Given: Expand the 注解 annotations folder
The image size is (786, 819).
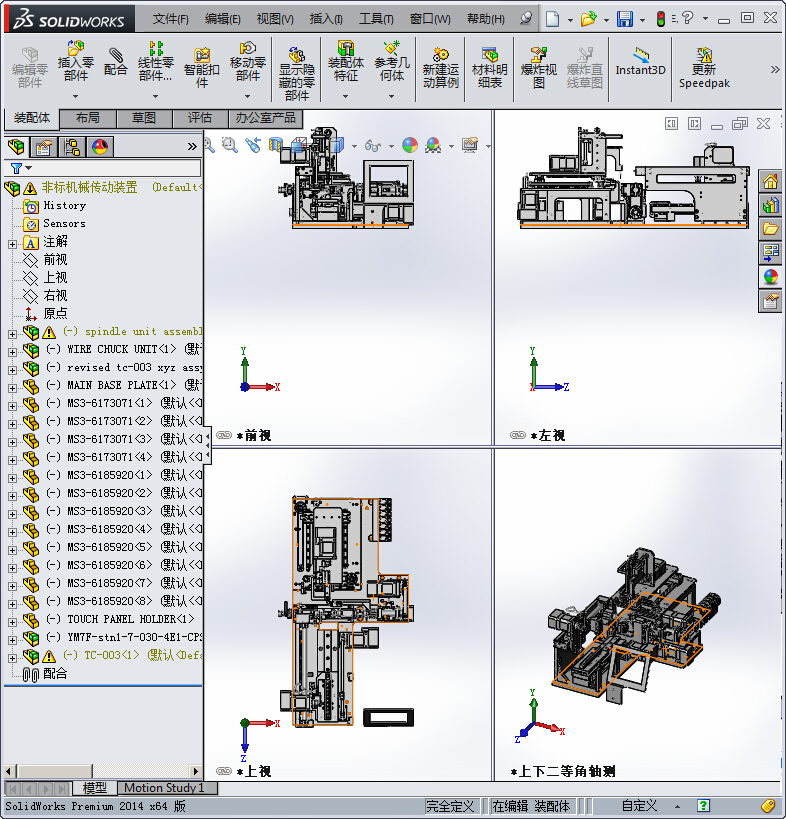Looking at the screenshot, I should (x=13, y=244).
